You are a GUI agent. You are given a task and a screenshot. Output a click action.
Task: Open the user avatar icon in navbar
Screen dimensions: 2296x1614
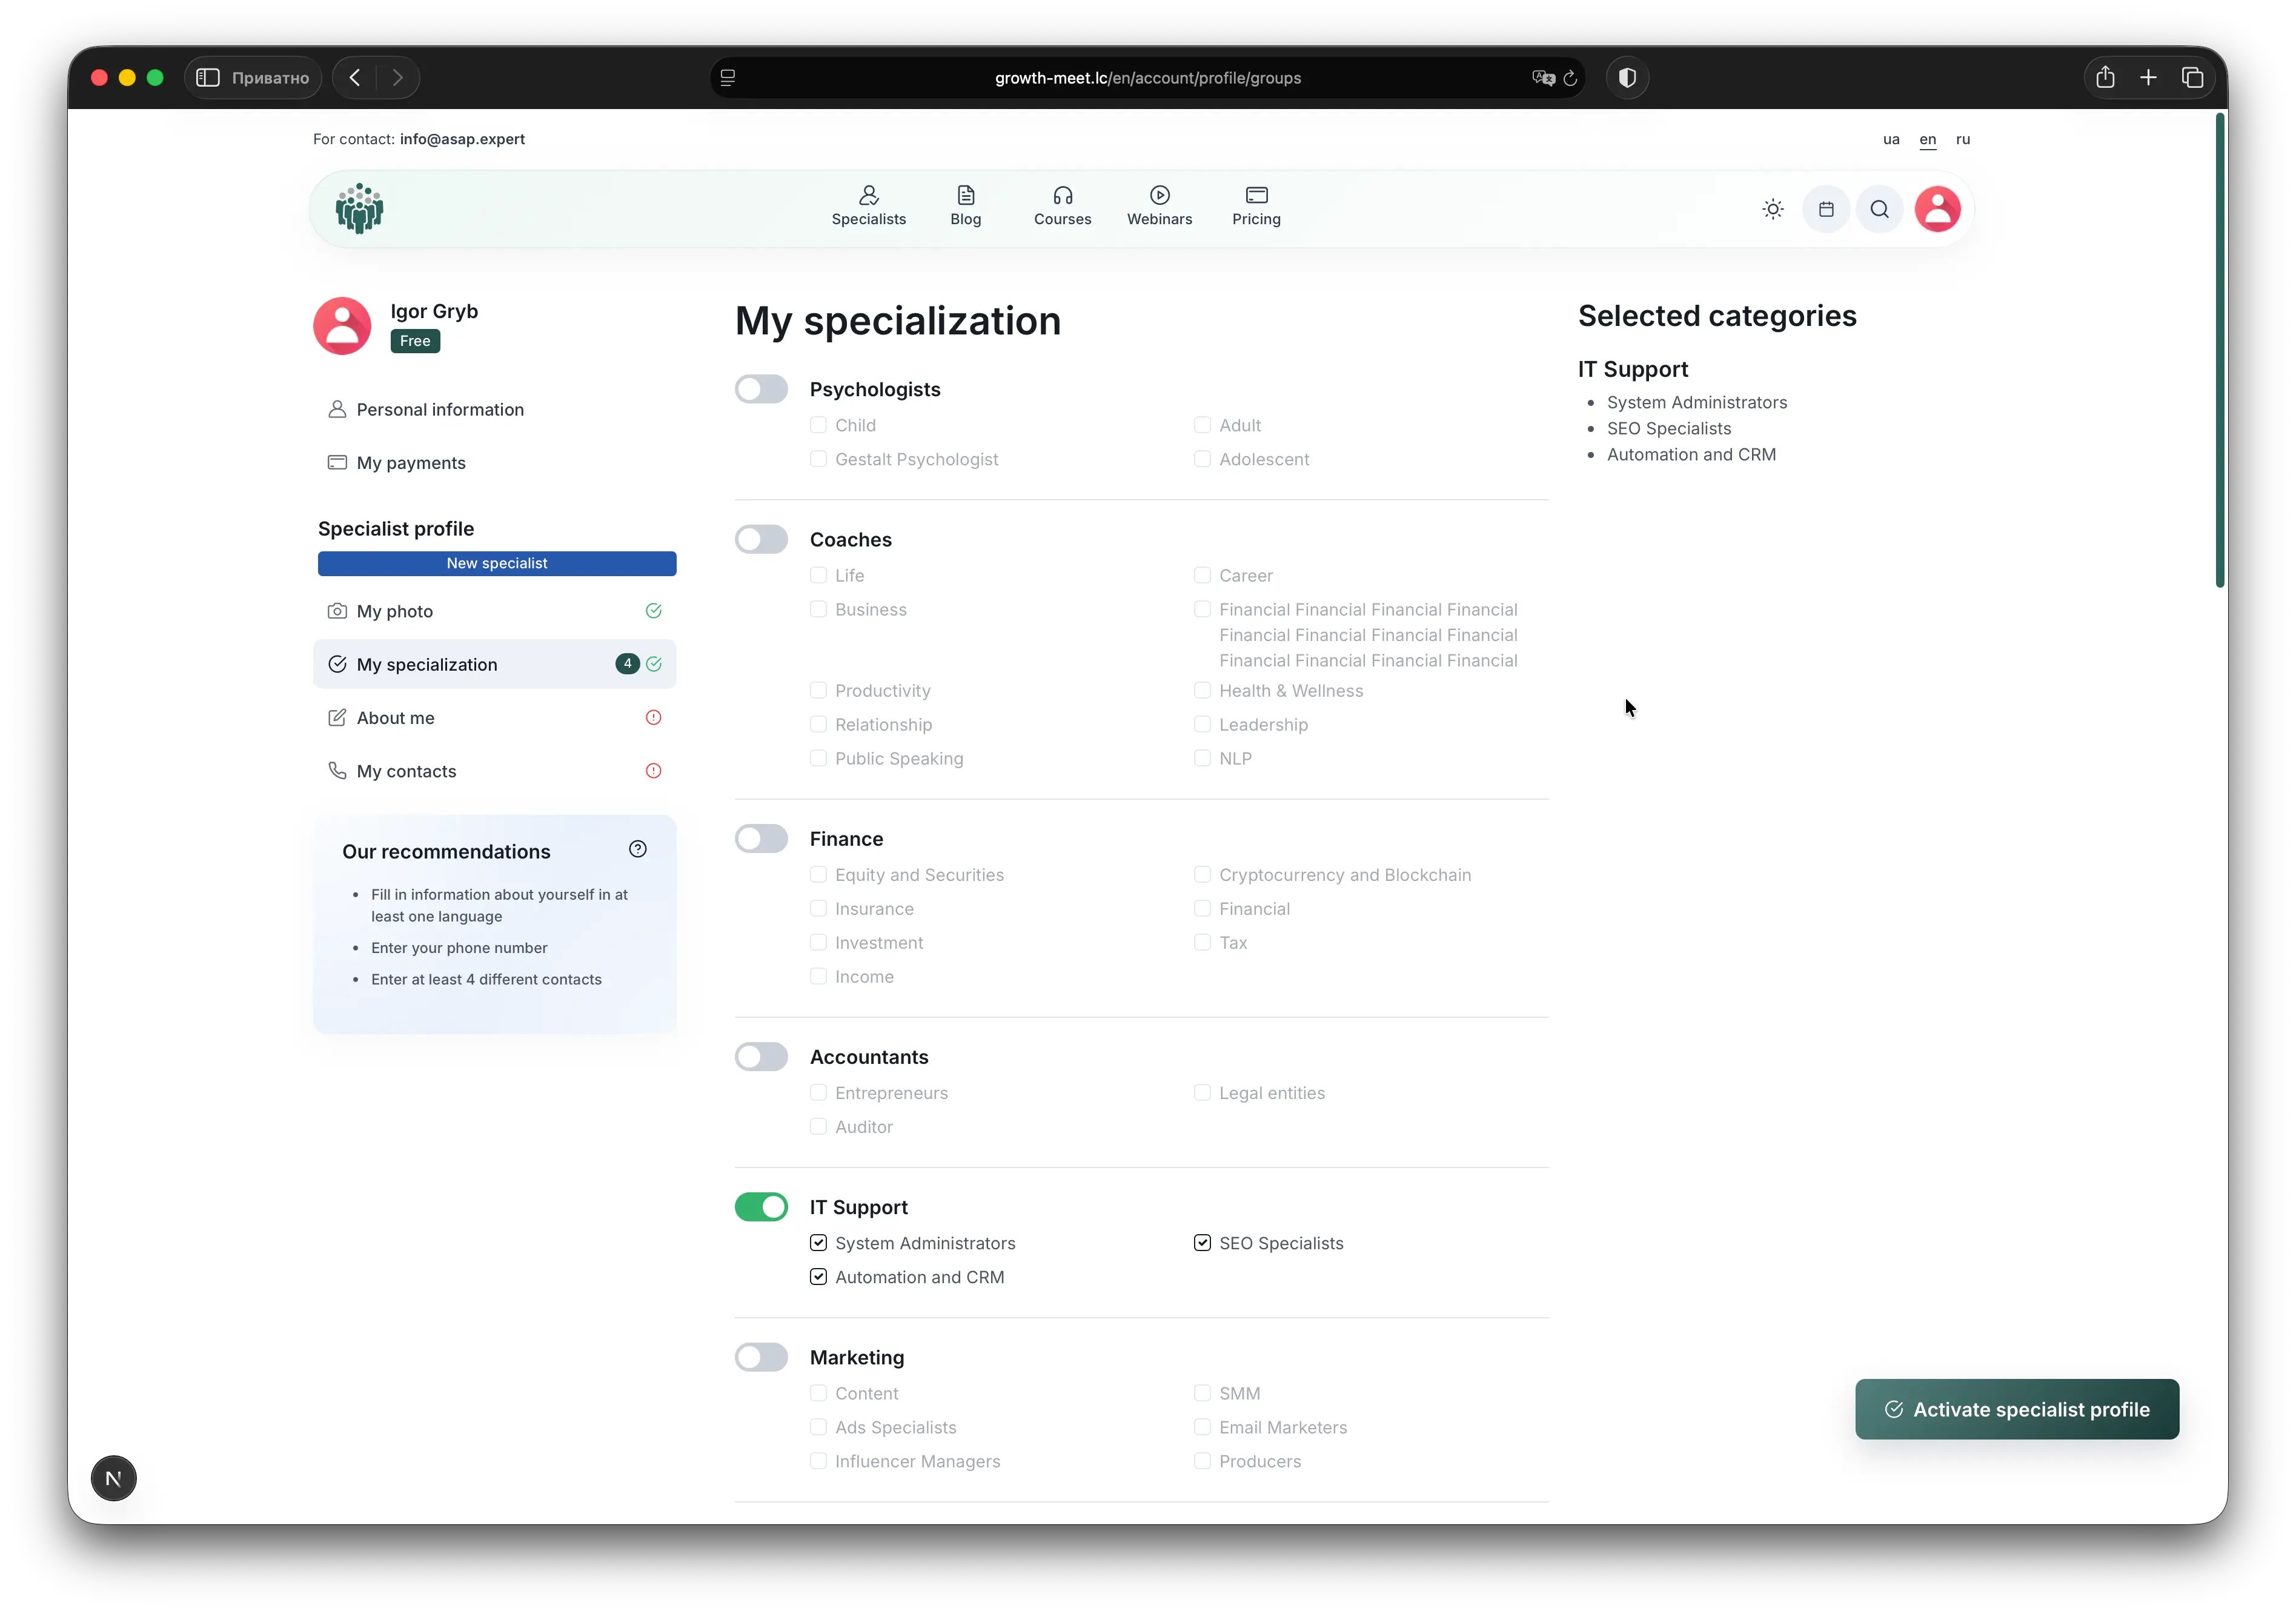[x=1937, y=209]
